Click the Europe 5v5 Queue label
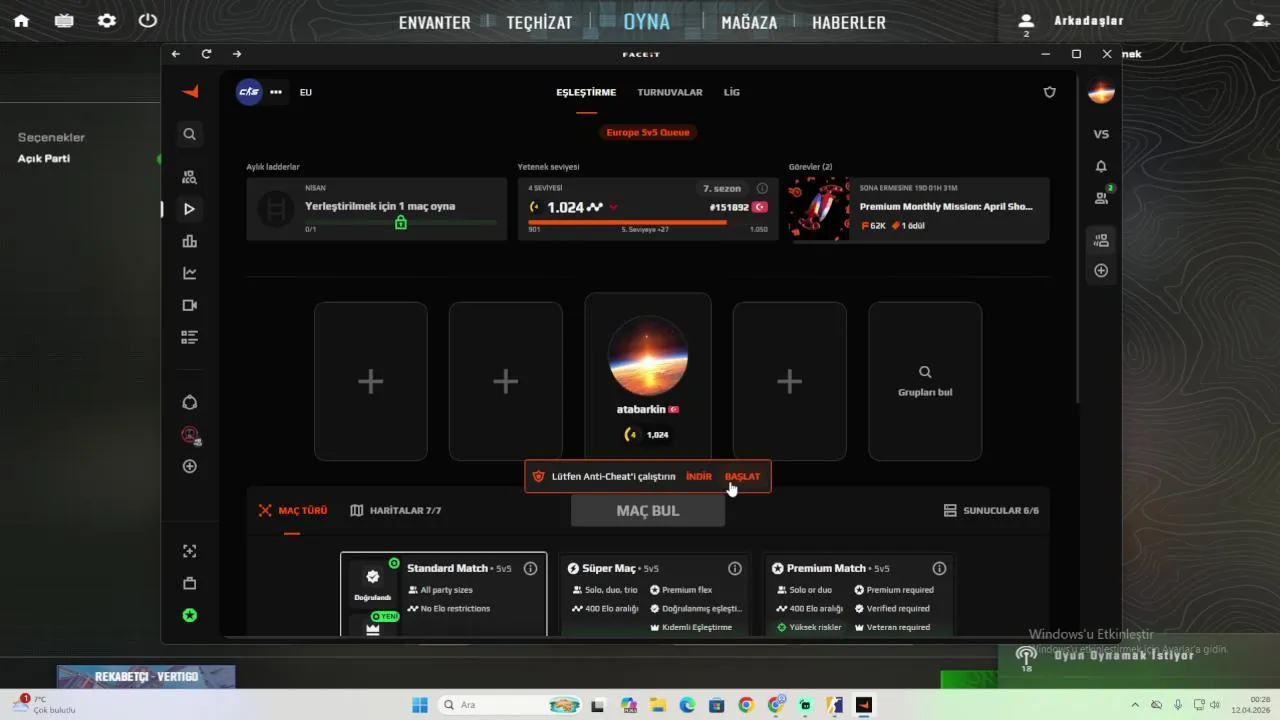1280x720 pixels. point(648,132)
